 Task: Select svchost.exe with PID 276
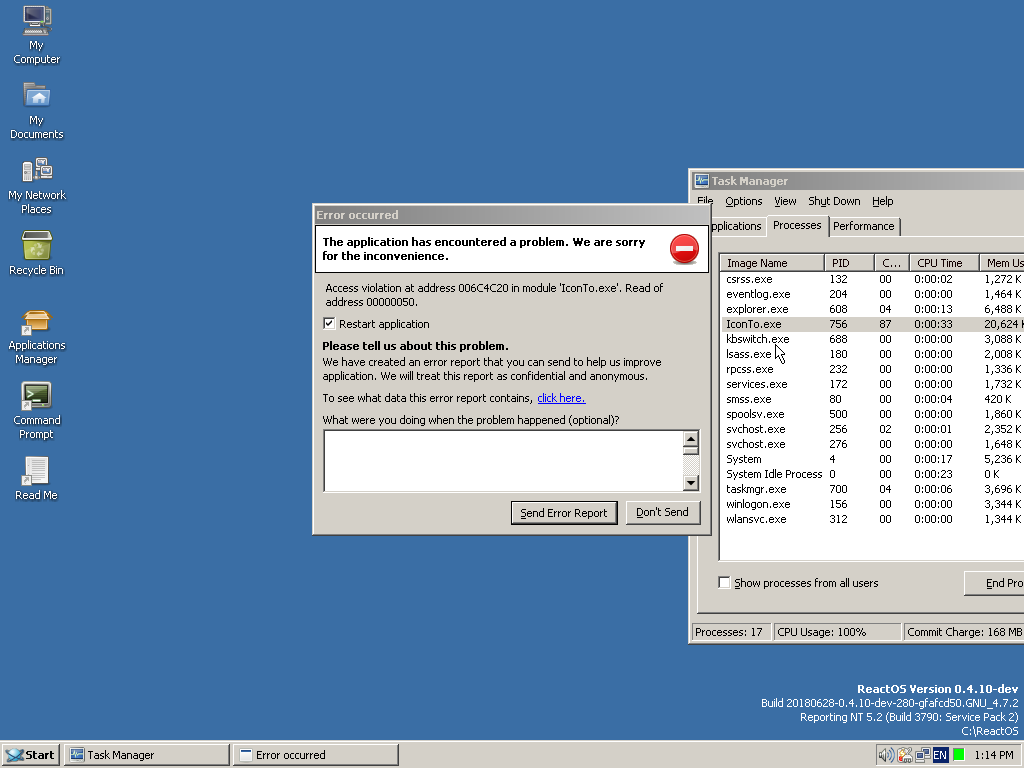click(872, 444)
